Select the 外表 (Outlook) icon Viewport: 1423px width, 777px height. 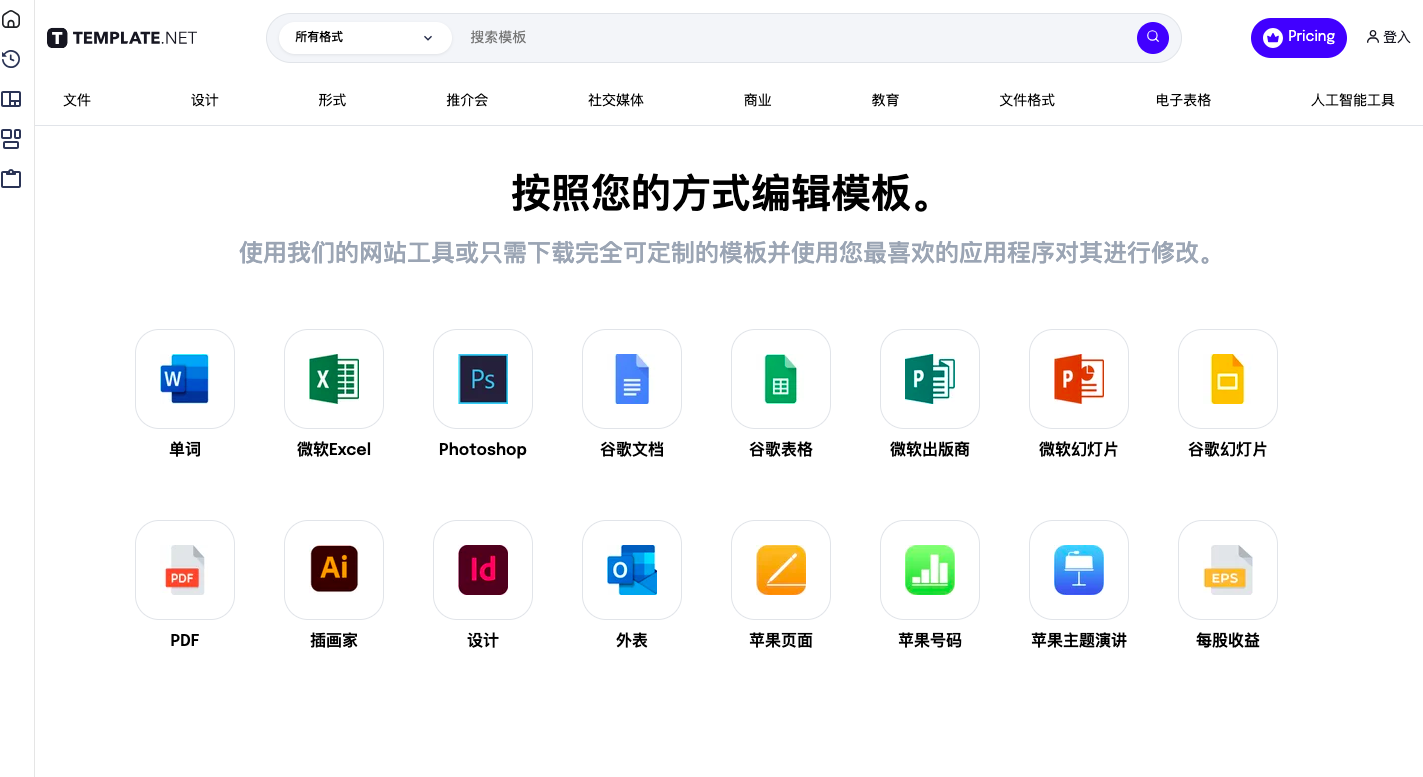coord(631,570)
